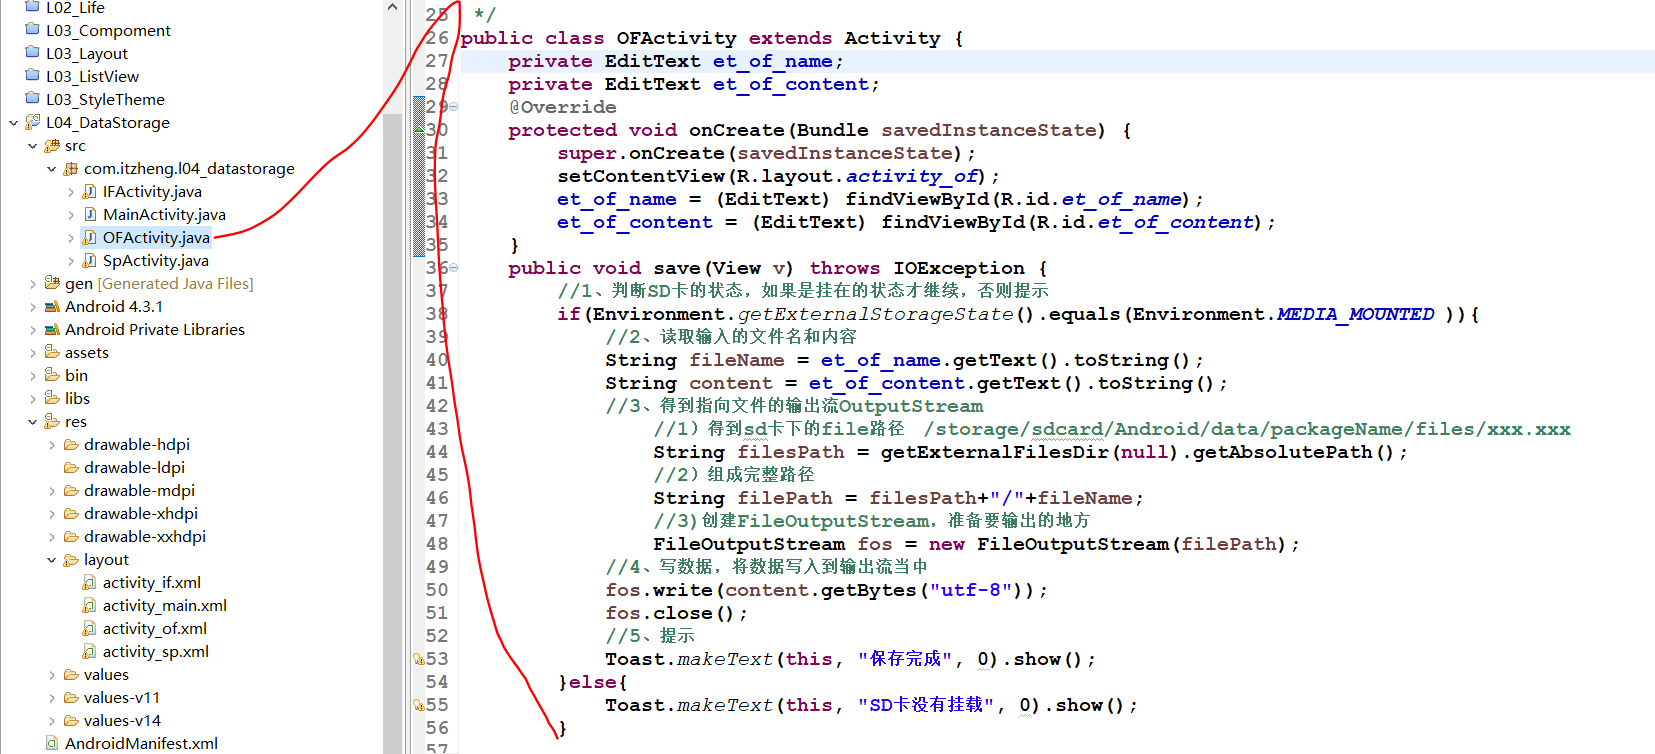Expand the MainActivity.java node
Viewport: 1655px width, 754px height.
71,215
